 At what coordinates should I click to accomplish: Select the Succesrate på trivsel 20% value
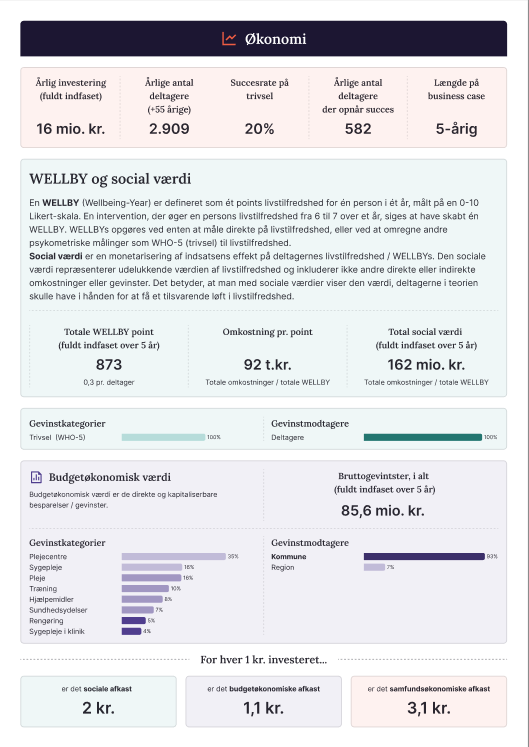point(259,129)
